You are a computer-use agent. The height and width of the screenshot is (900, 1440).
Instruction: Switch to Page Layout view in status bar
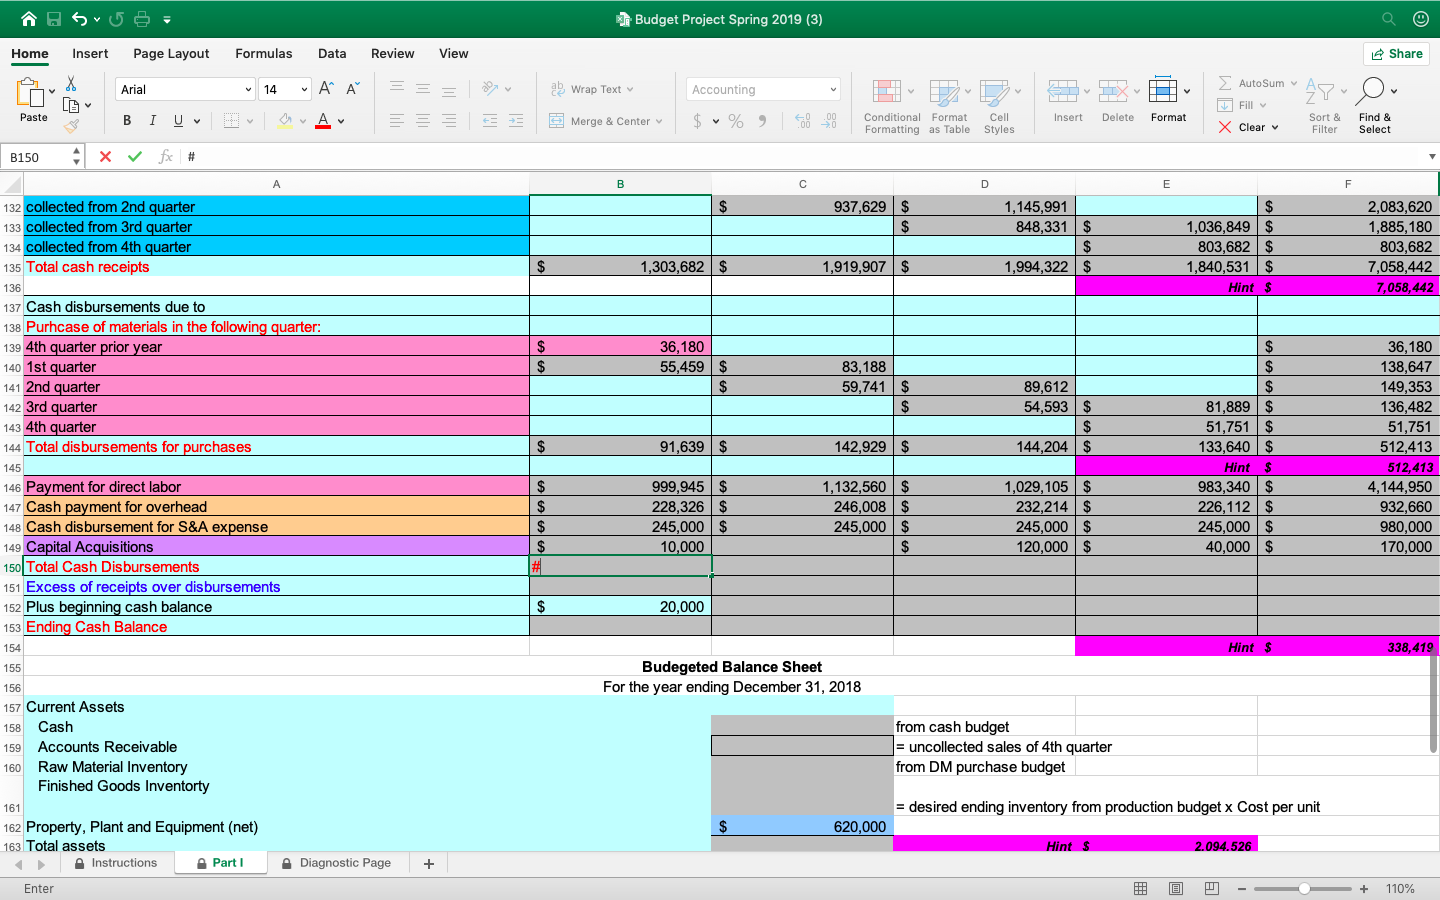(1176, 888)
